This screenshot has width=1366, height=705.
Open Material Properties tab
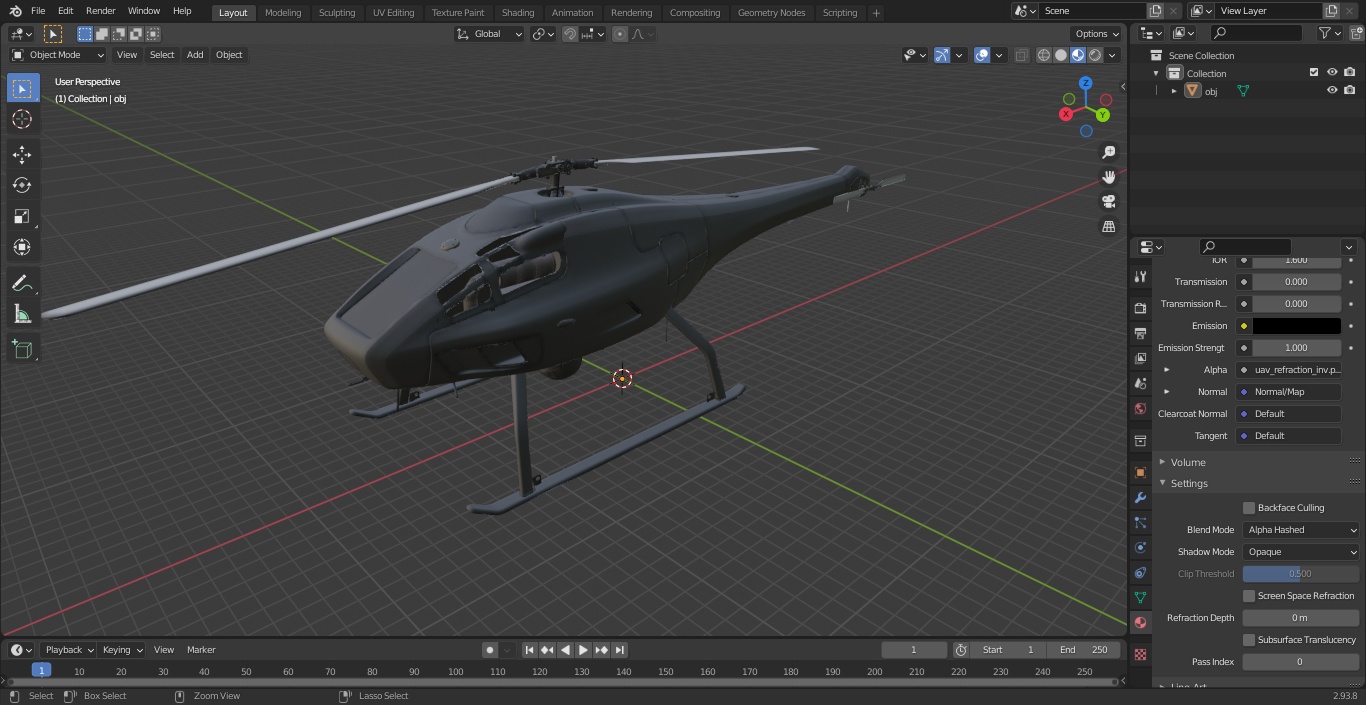click(1140, 622)
